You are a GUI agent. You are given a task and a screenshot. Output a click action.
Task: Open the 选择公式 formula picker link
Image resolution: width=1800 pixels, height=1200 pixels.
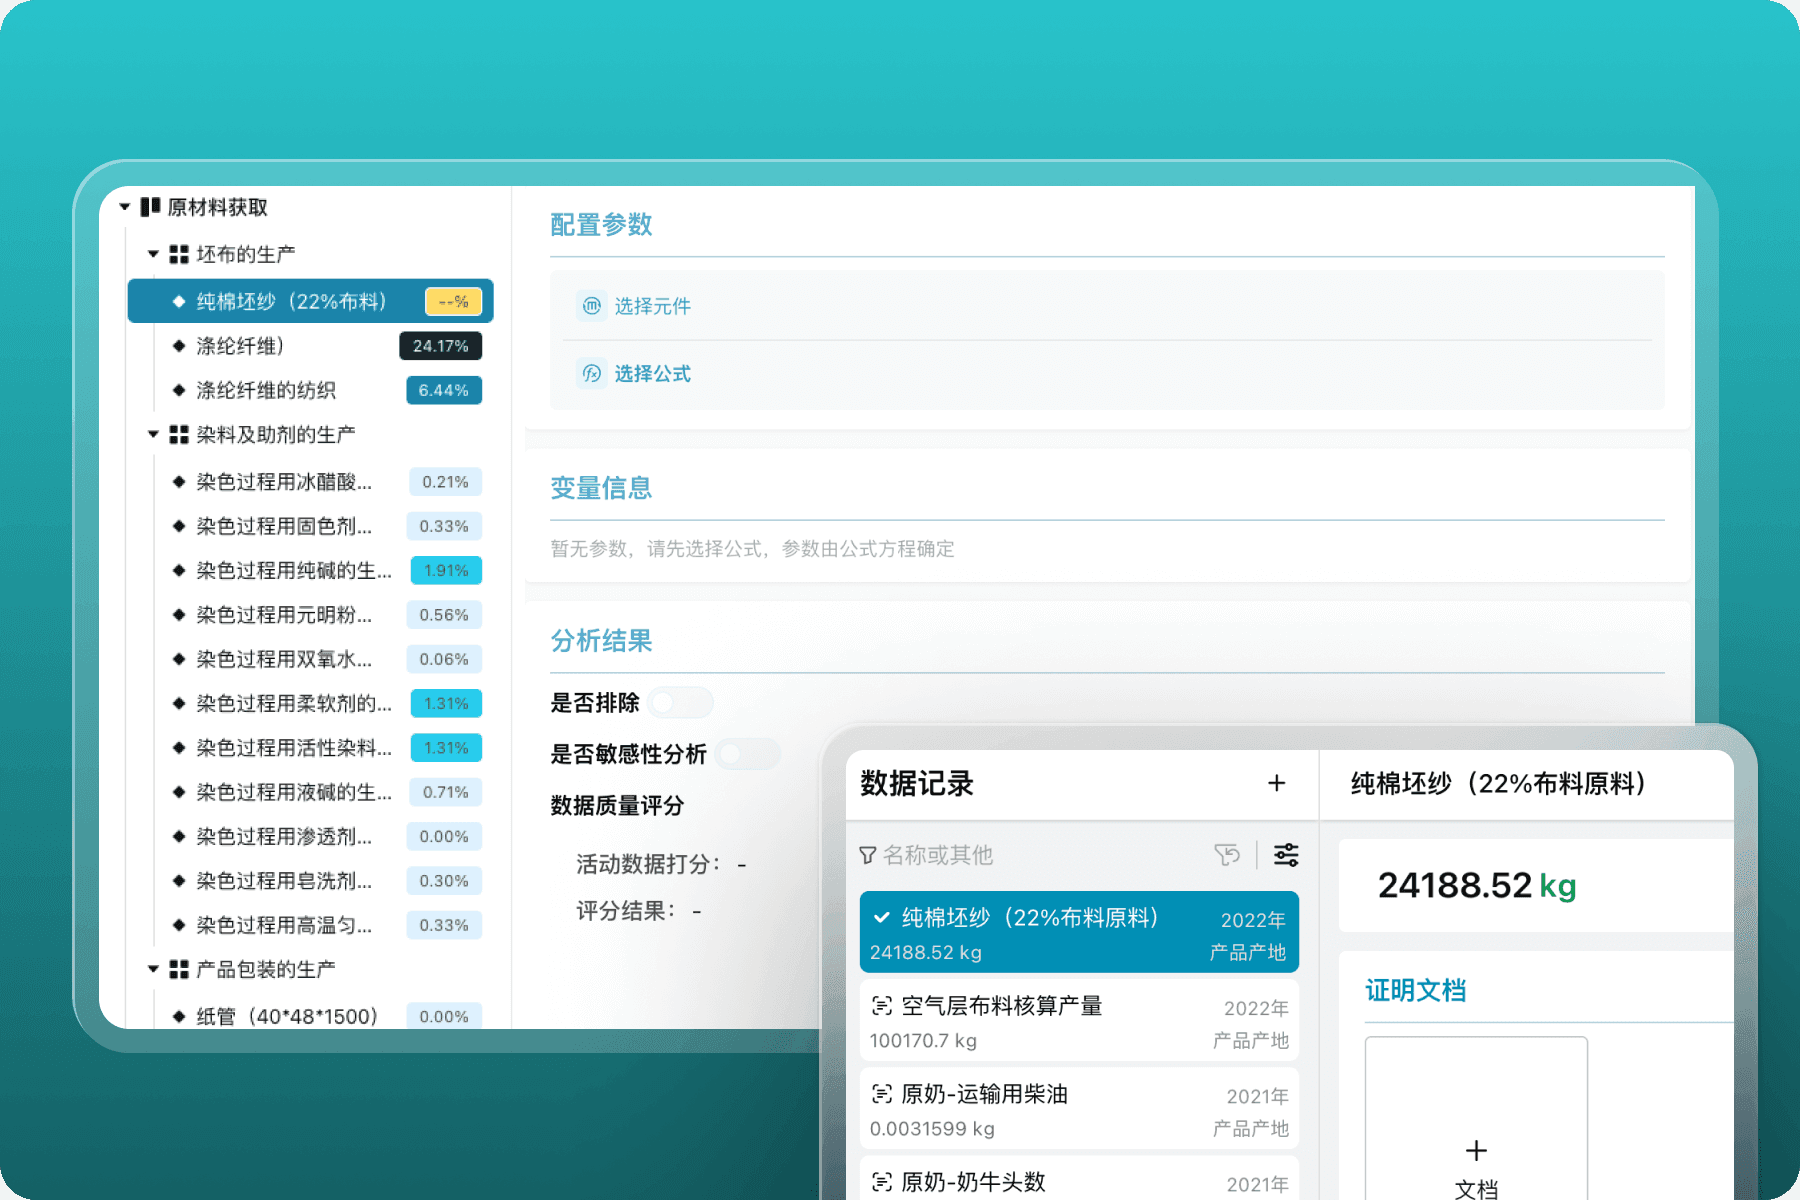tap(652, 373)
